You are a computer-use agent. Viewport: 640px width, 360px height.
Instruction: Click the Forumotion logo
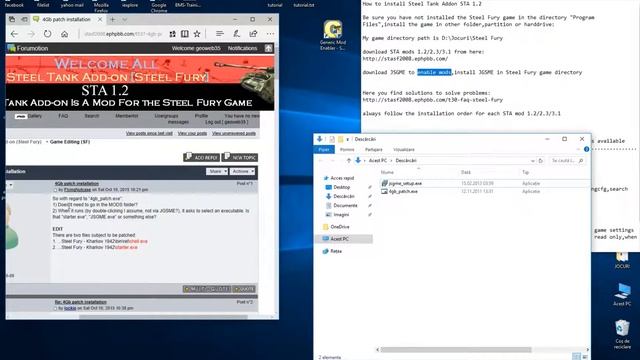[28, 48]
